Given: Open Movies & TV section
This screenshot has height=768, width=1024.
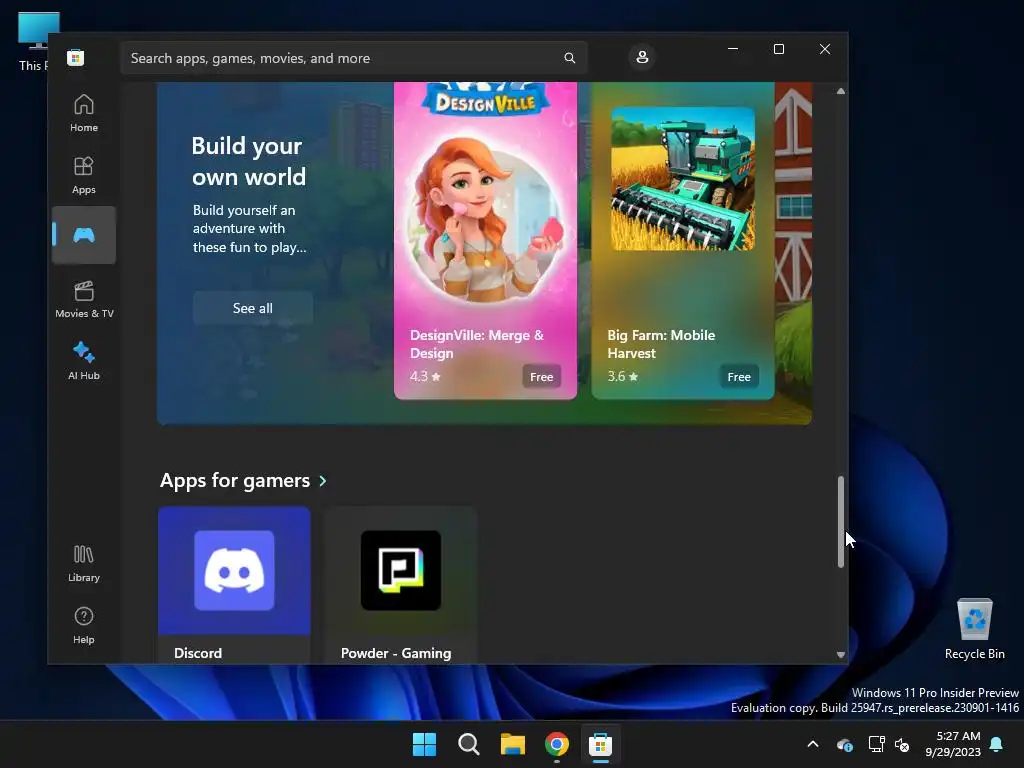Looking at the screenshot, I should click(x=84, y=299).
